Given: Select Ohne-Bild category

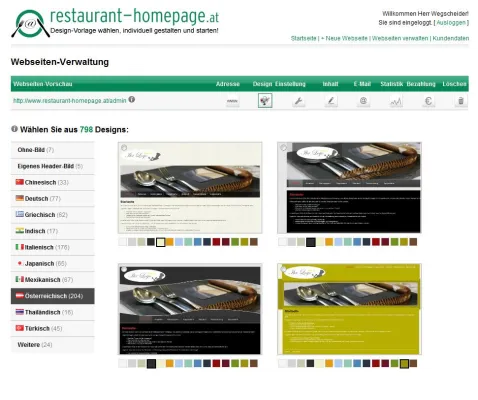Looking at the screenshot, I should point(53,150).
